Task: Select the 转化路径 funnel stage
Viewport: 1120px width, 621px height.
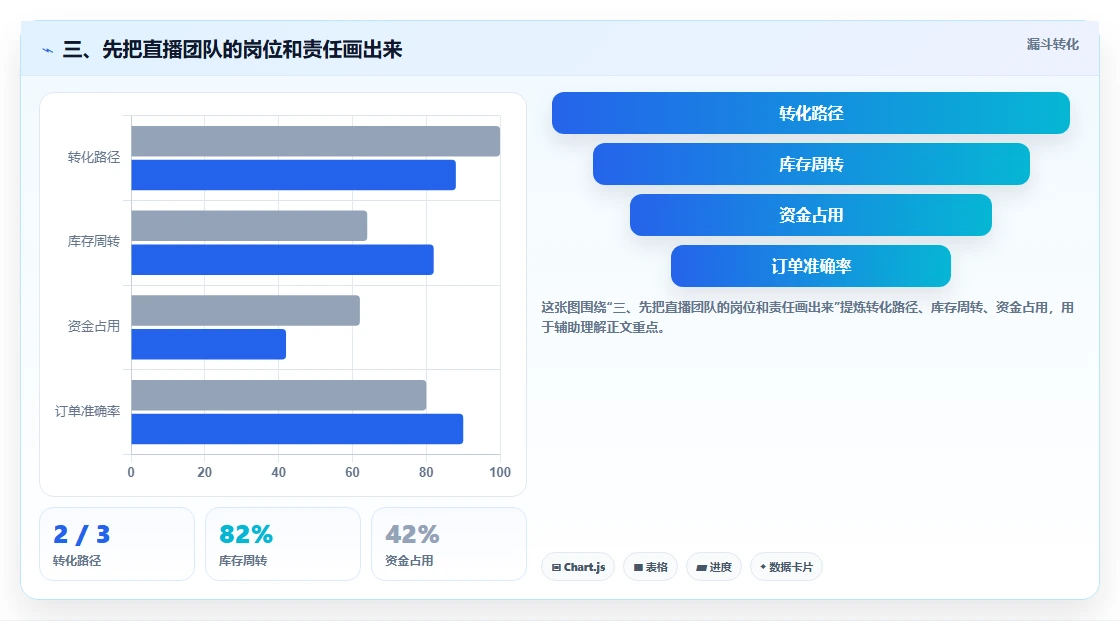Action: pos(811,113)
